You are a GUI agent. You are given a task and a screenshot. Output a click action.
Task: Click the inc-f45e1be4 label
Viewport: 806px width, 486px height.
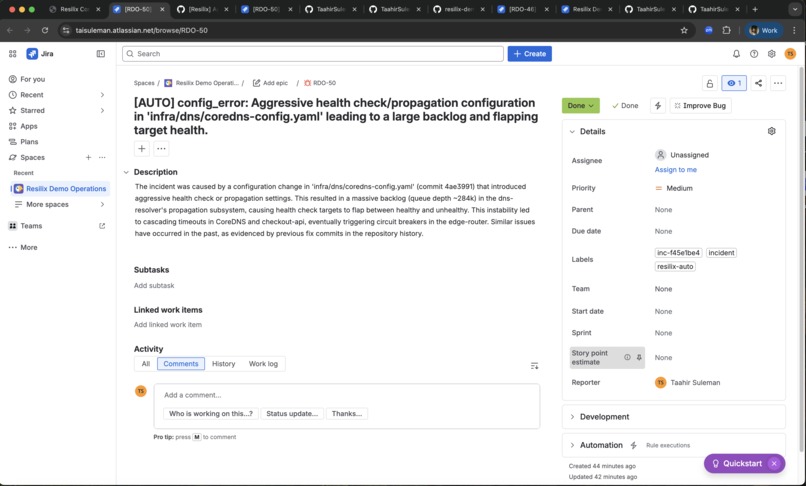(x=678, y=253)
